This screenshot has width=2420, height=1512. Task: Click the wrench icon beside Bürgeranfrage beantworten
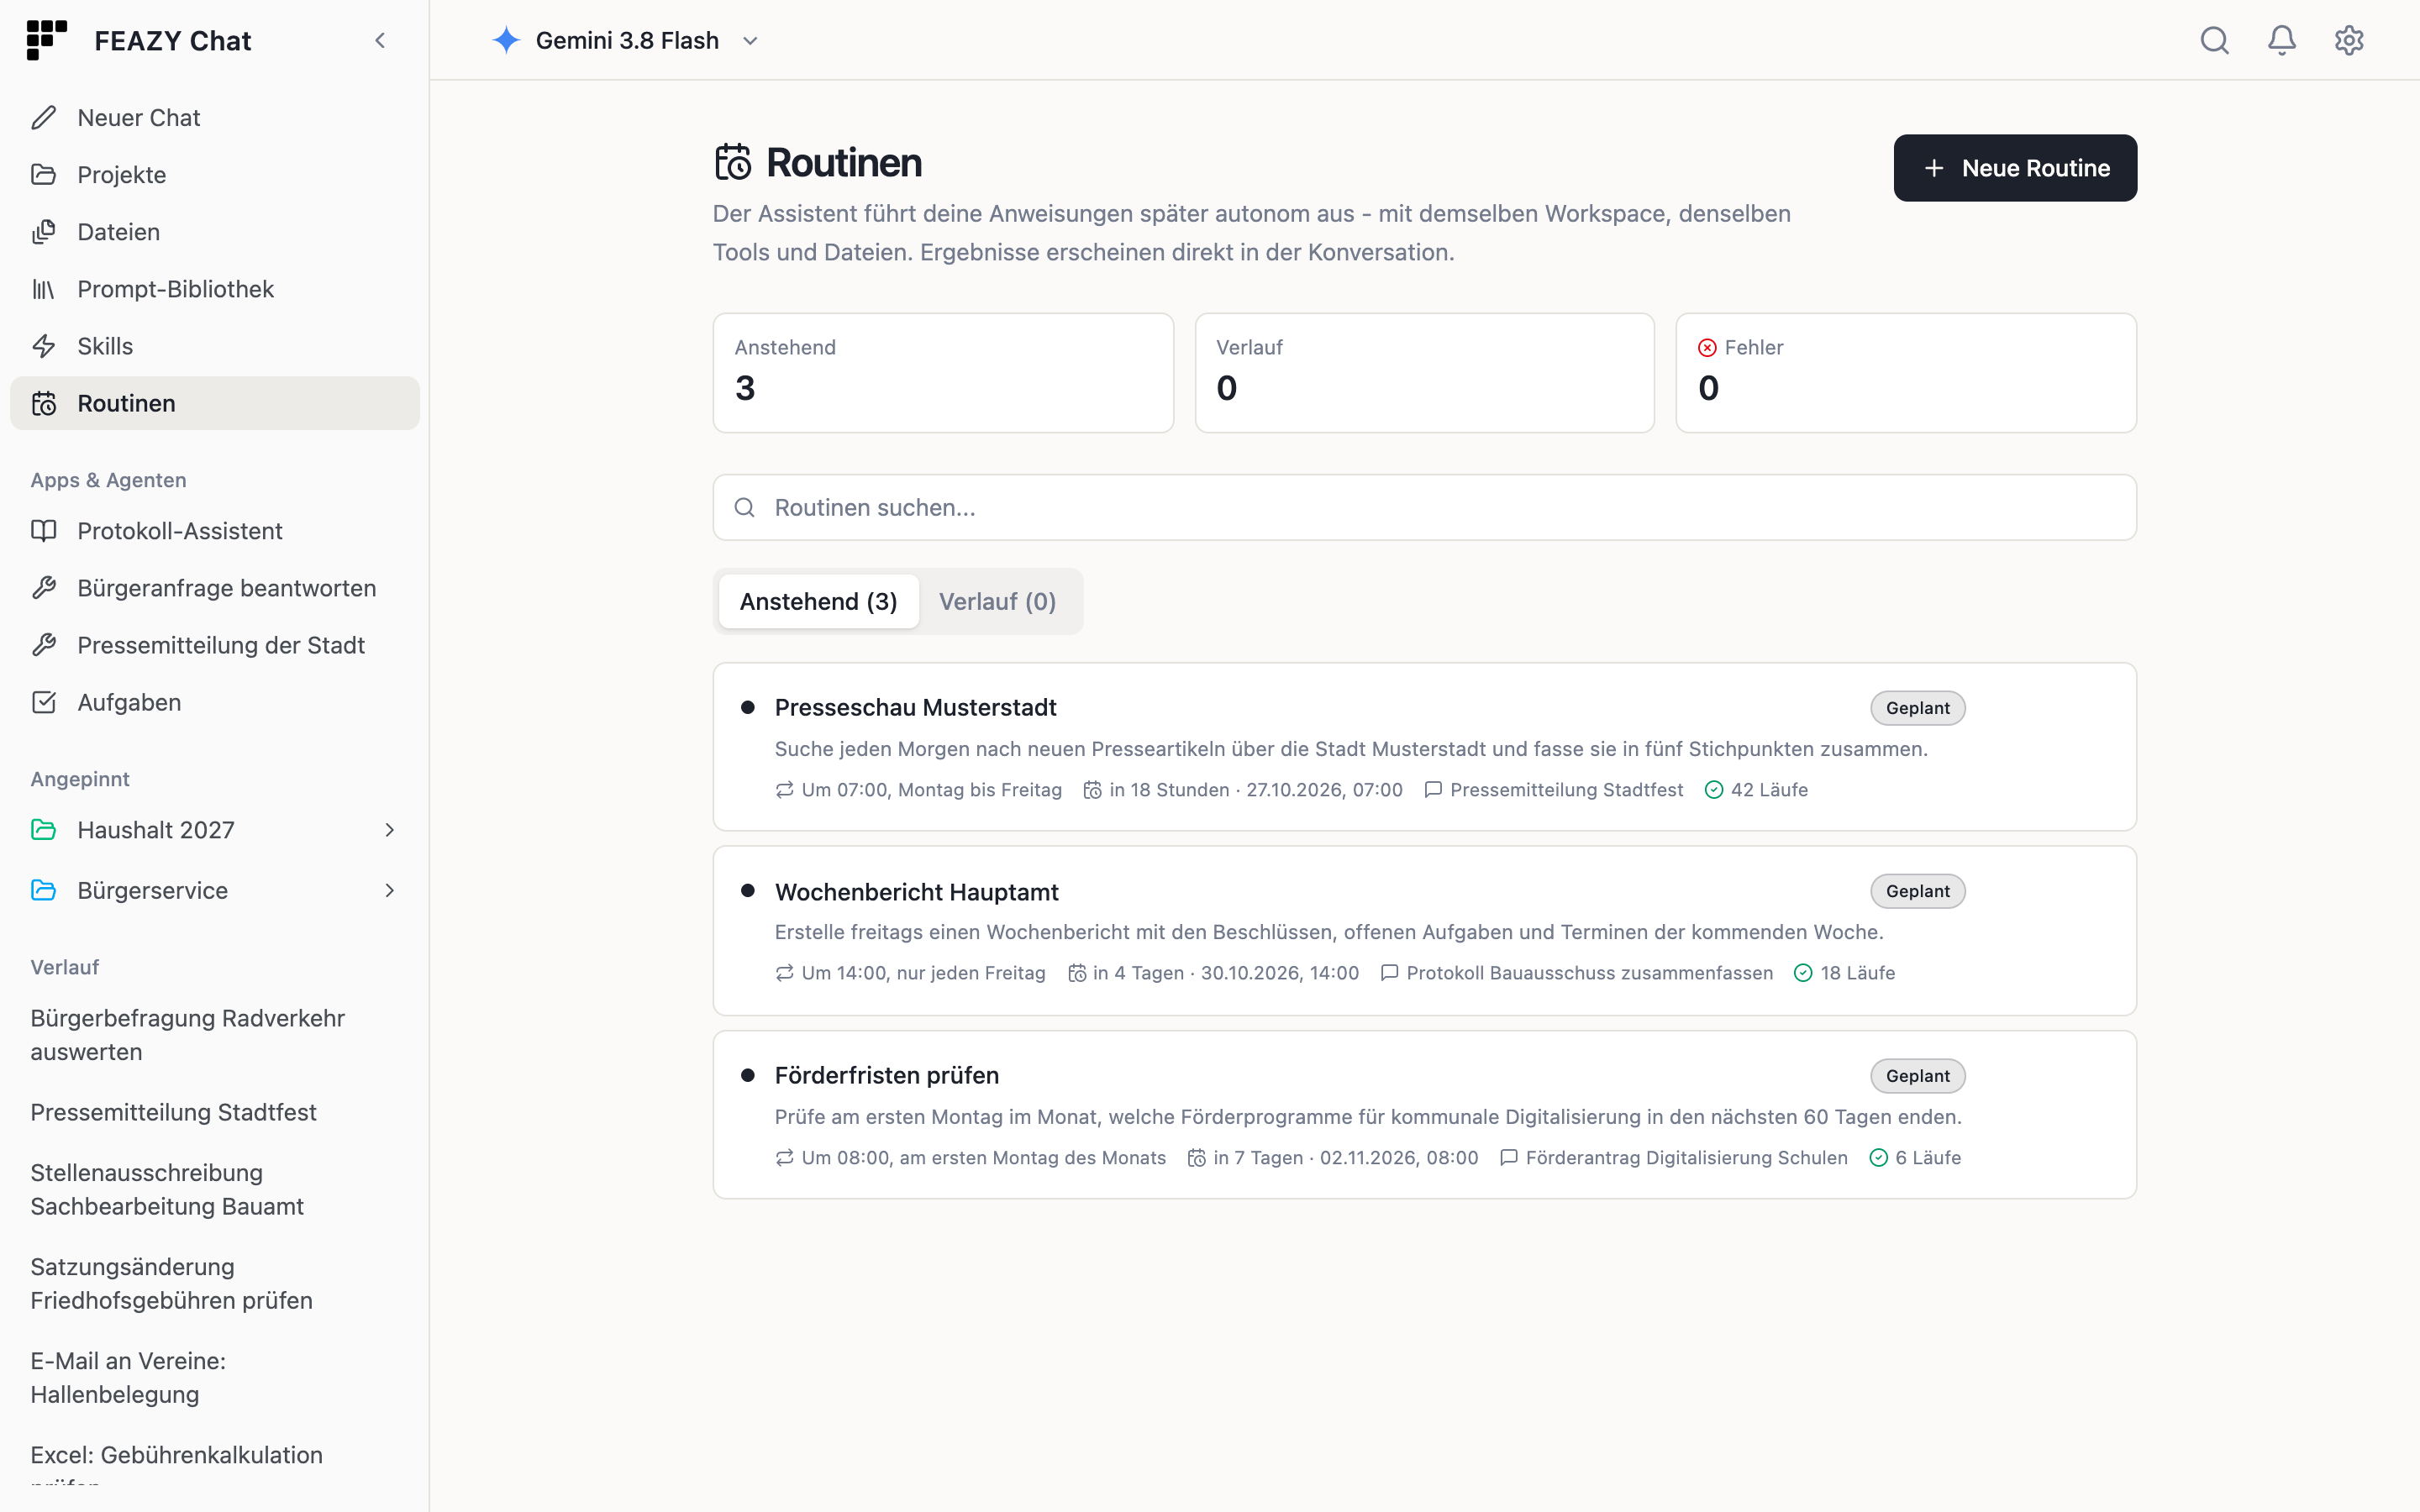44,588
